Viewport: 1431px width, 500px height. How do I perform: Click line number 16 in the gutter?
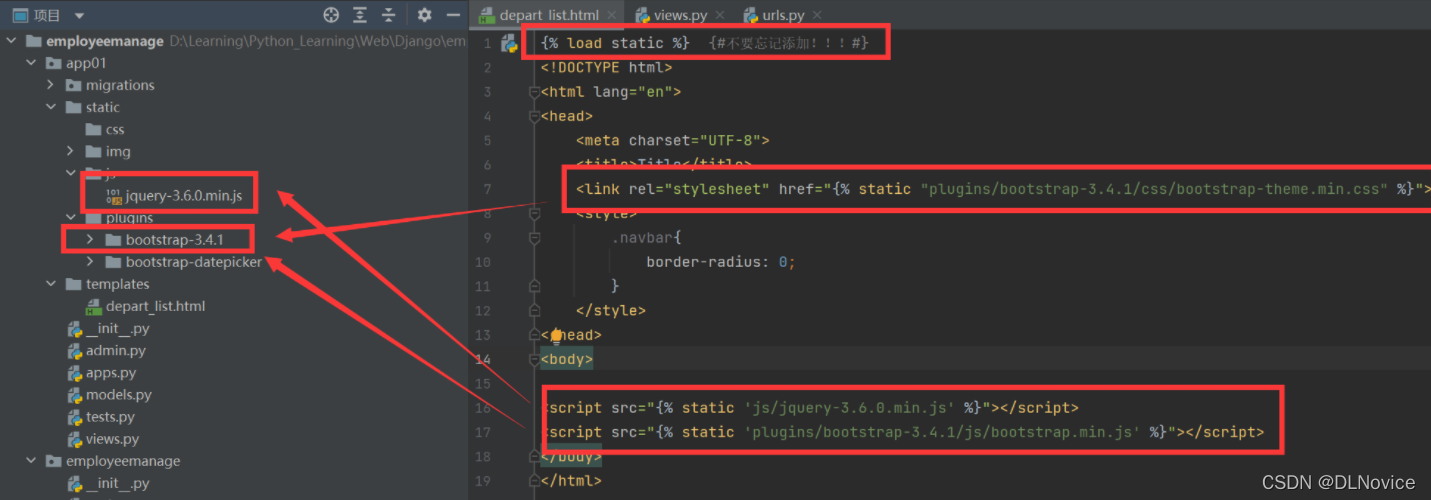pyautogui.click(x=483, y=408)
